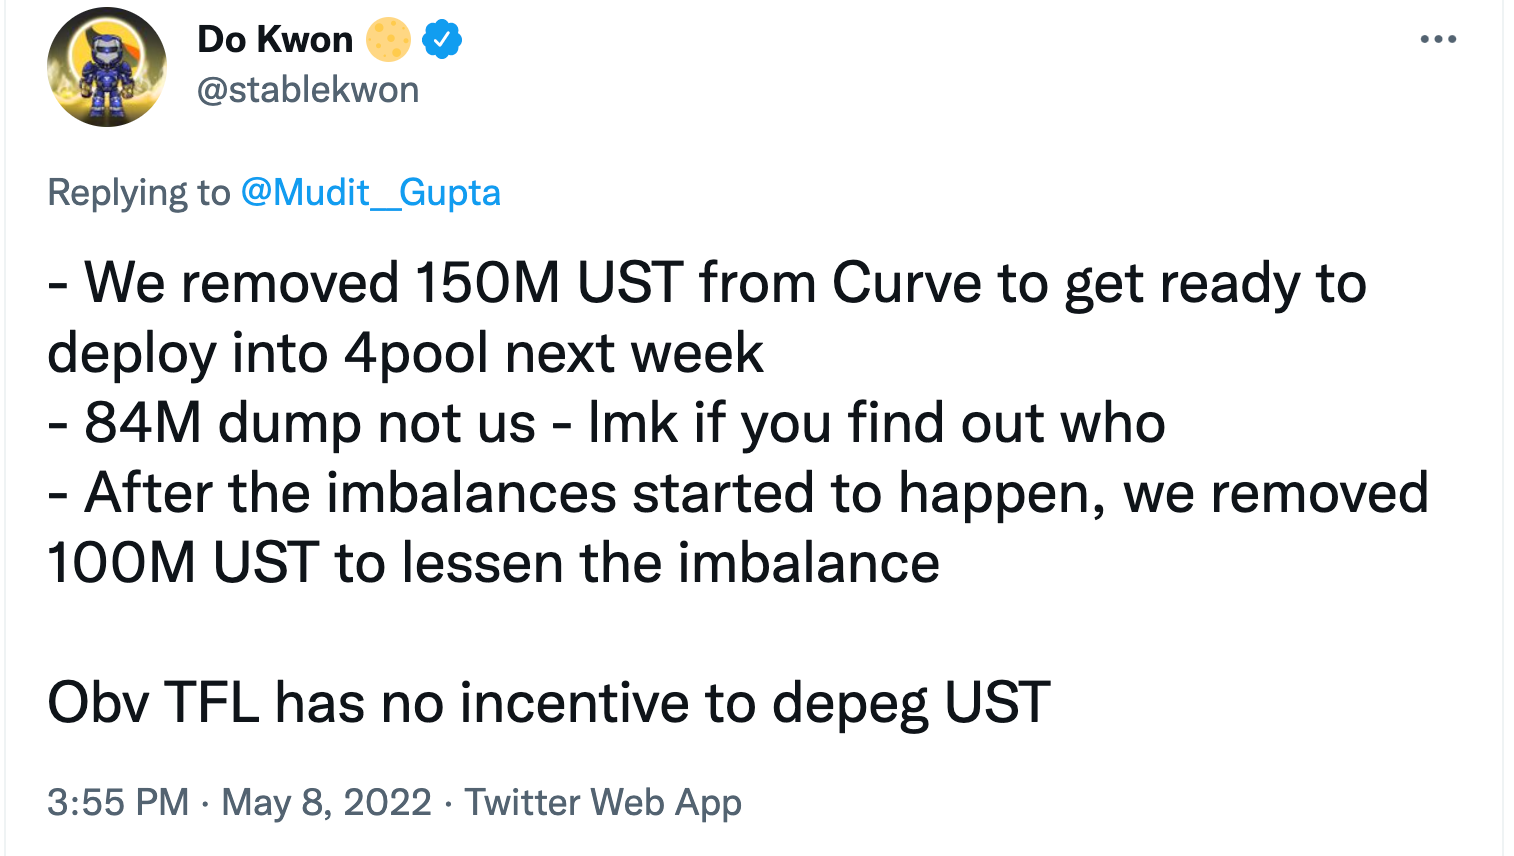Open the Twitter Web App source link
This screenshot has width=1514, height=856.
[603, 802]
